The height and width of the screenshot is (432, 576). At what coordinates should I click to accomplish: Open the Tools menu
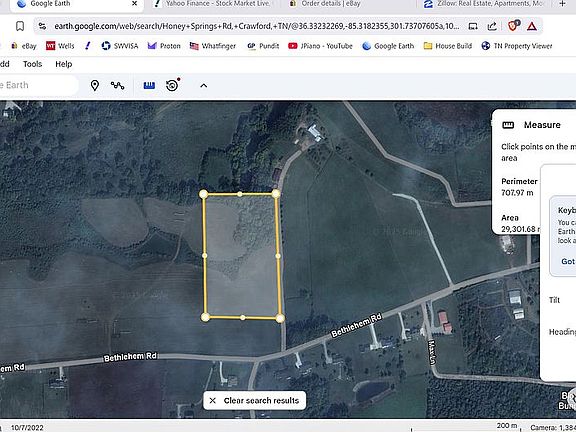[x=33, y=64]
